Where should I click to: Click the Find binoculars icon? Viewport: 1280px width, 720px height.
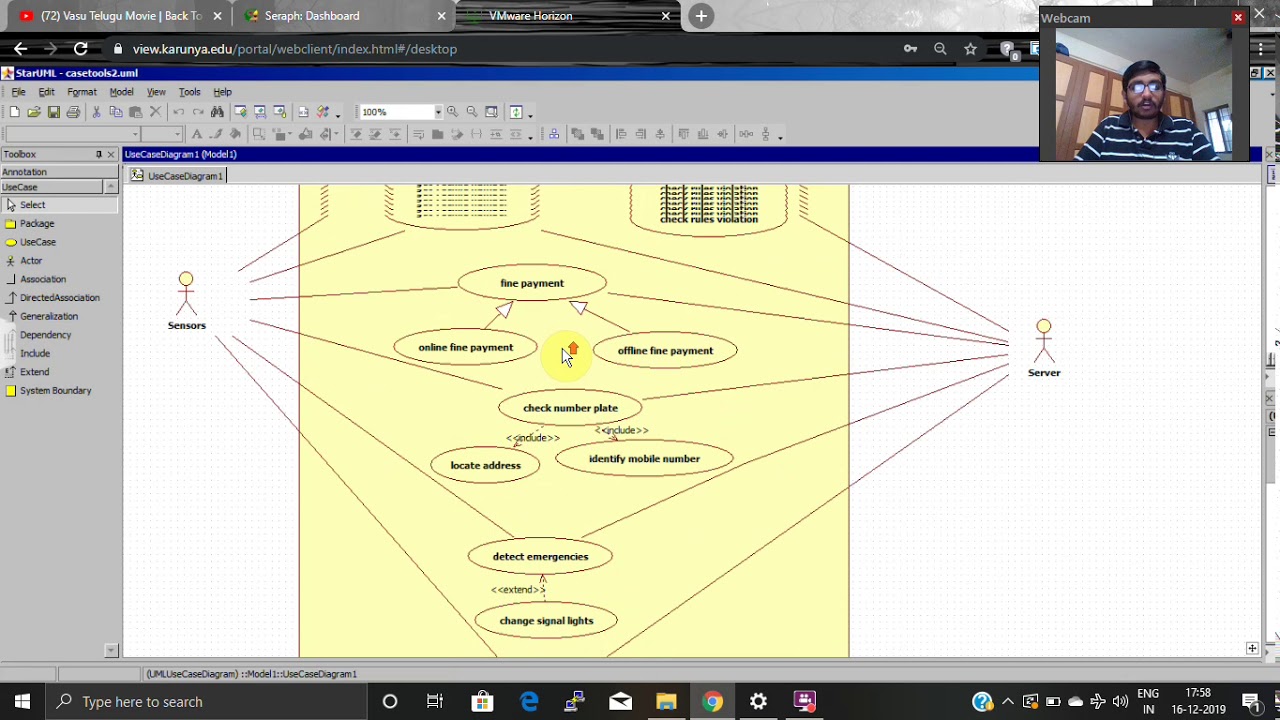click(217, 112)
